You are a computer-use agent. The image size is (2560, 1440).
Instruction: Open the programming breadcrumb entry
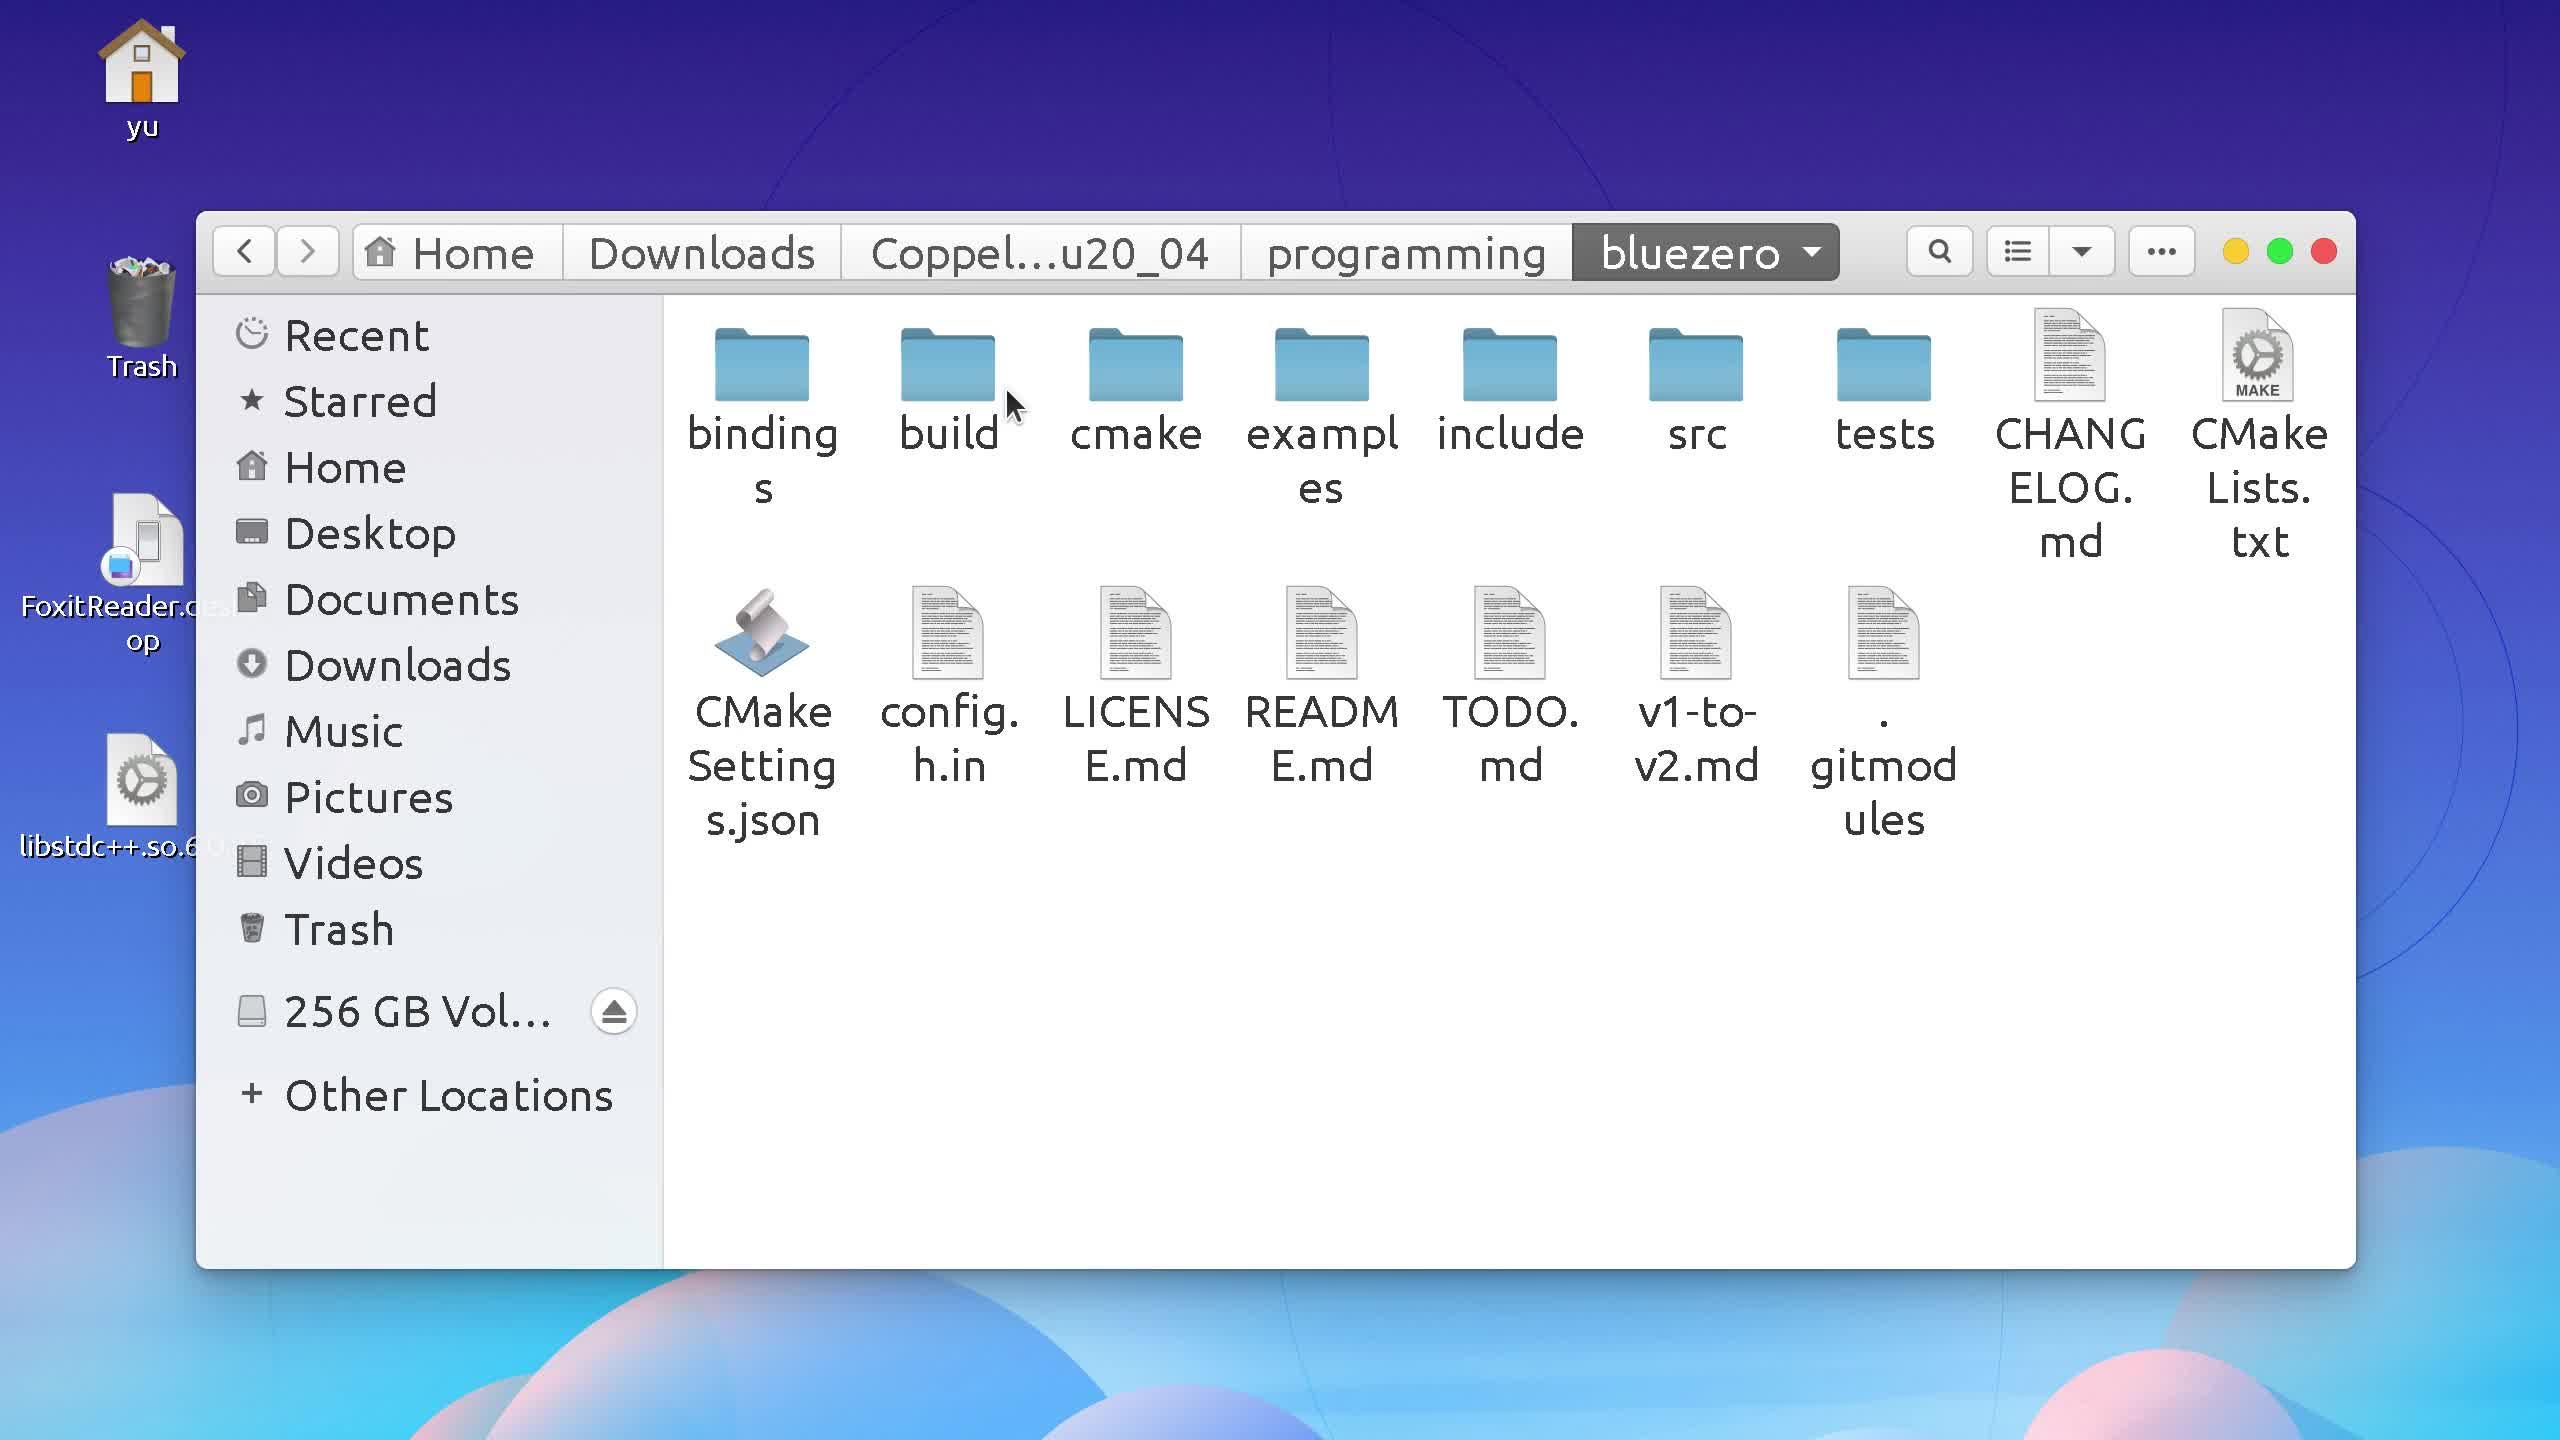click(x=1405, y=252)
